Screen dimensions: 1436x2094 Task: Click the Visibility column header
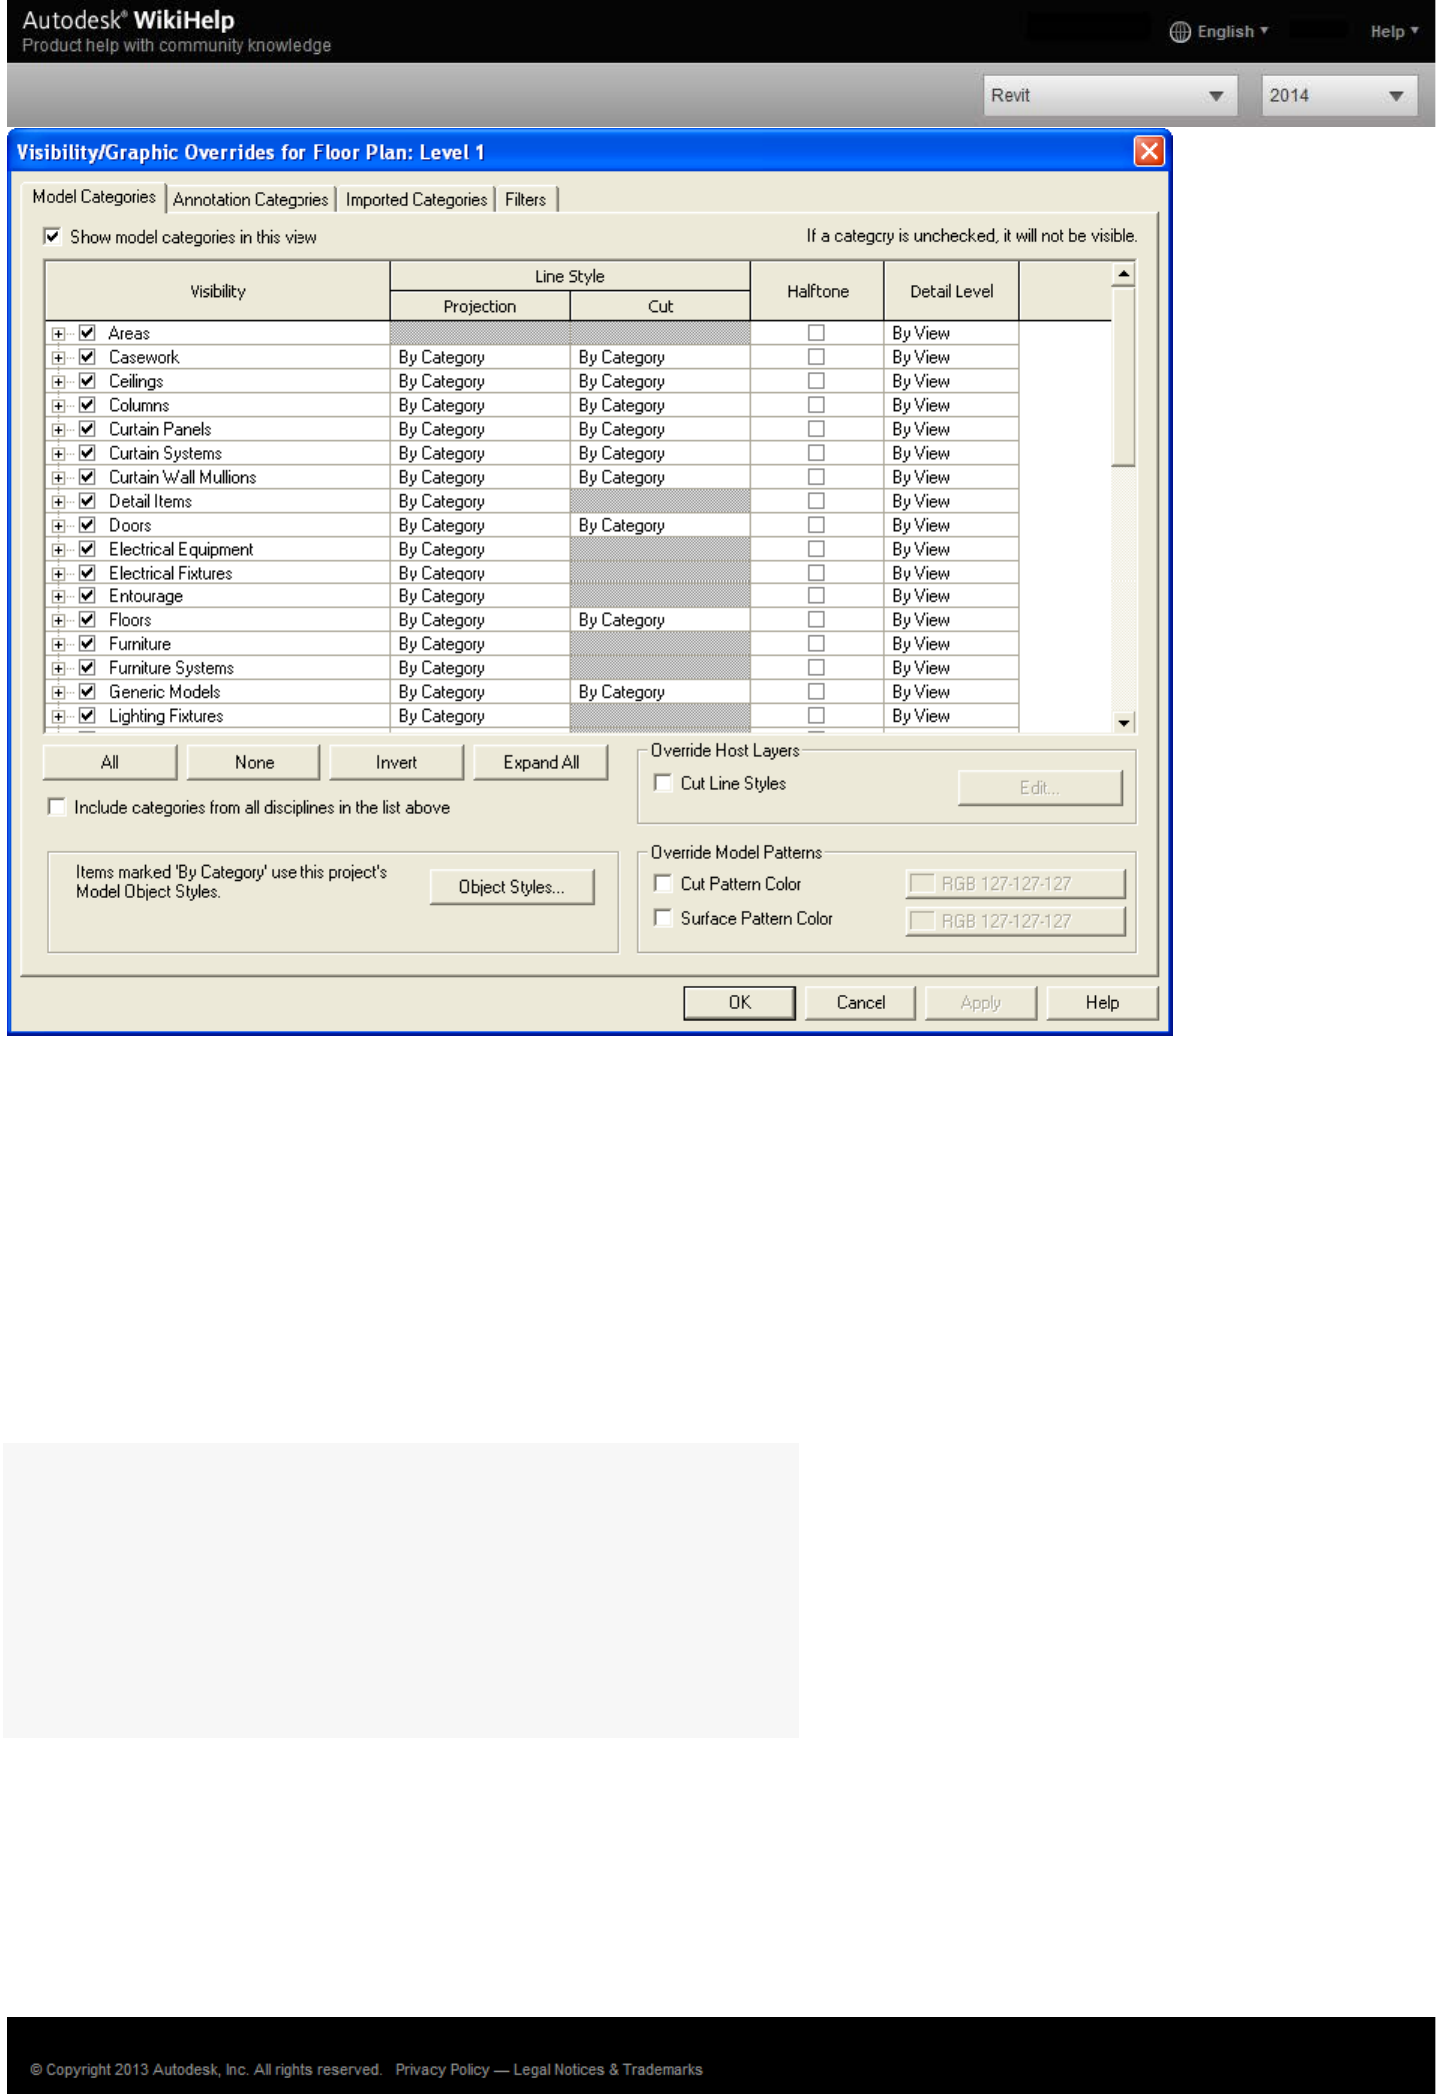point(217,291)
